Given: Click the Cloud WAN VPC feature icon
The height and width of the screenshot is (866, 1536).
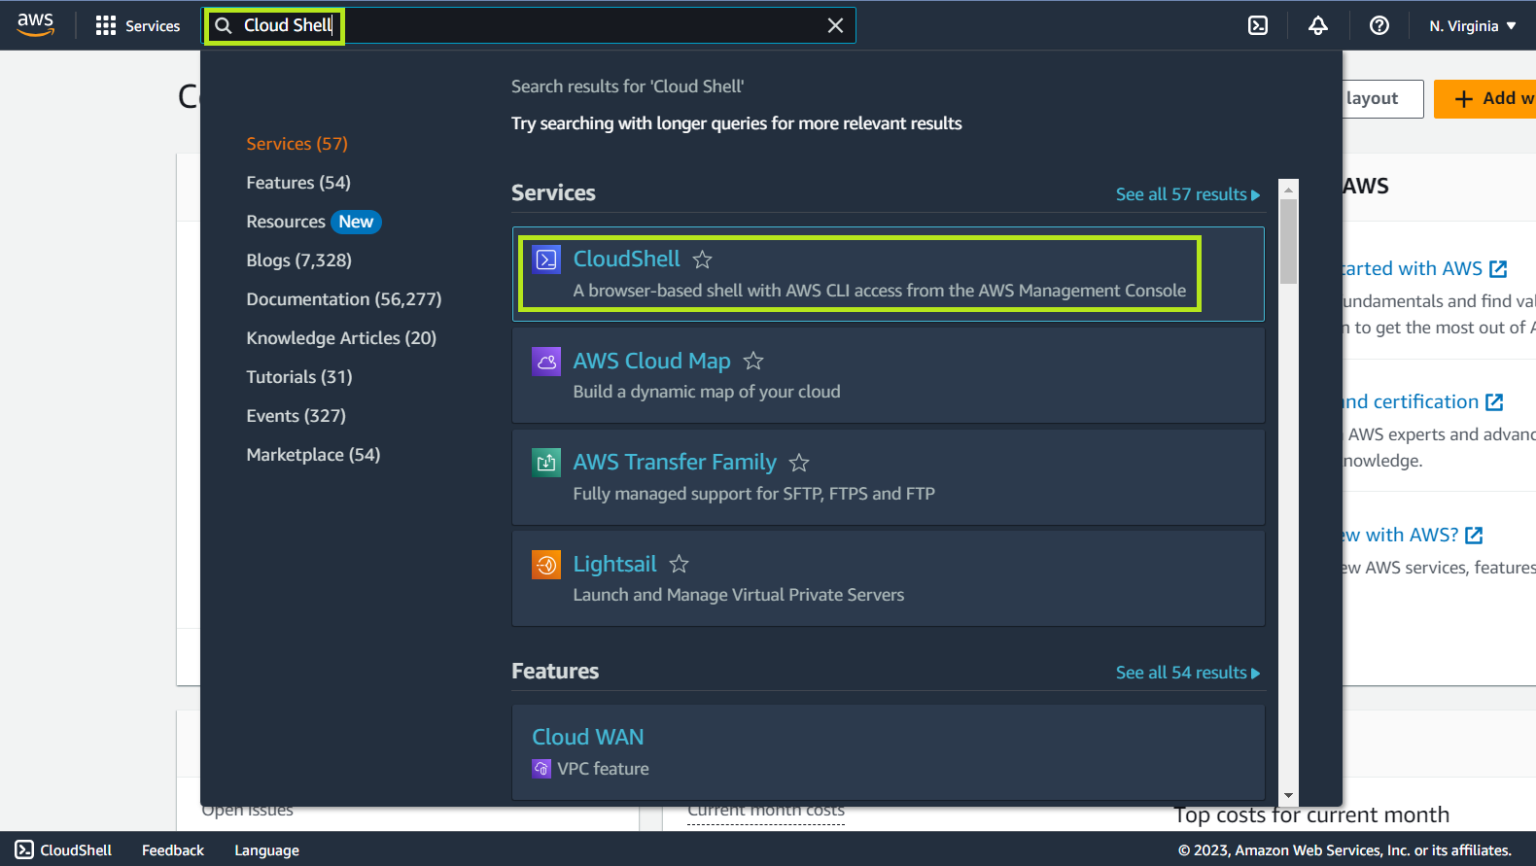Looking at the screenshot, I should 541,768.
